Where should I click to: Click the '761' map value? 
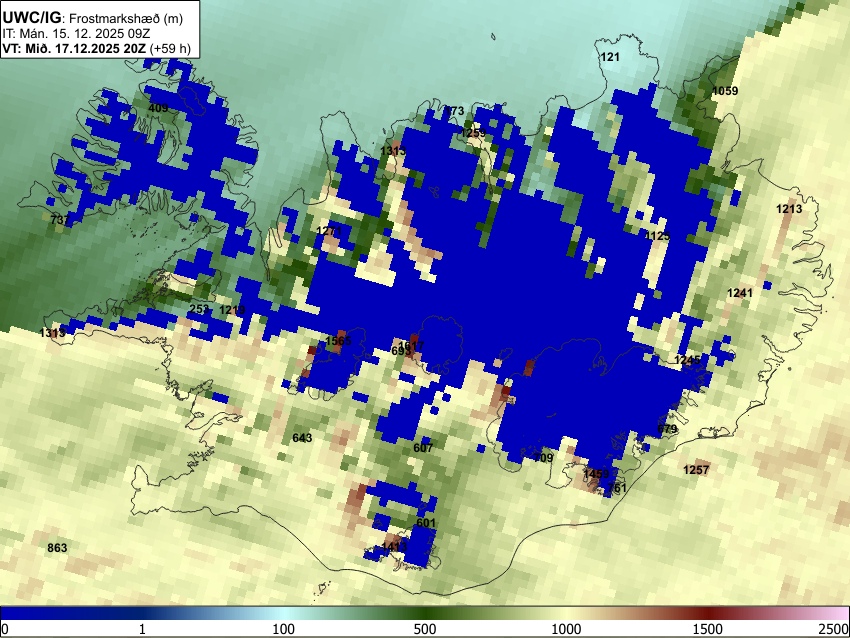pos(617,488)
